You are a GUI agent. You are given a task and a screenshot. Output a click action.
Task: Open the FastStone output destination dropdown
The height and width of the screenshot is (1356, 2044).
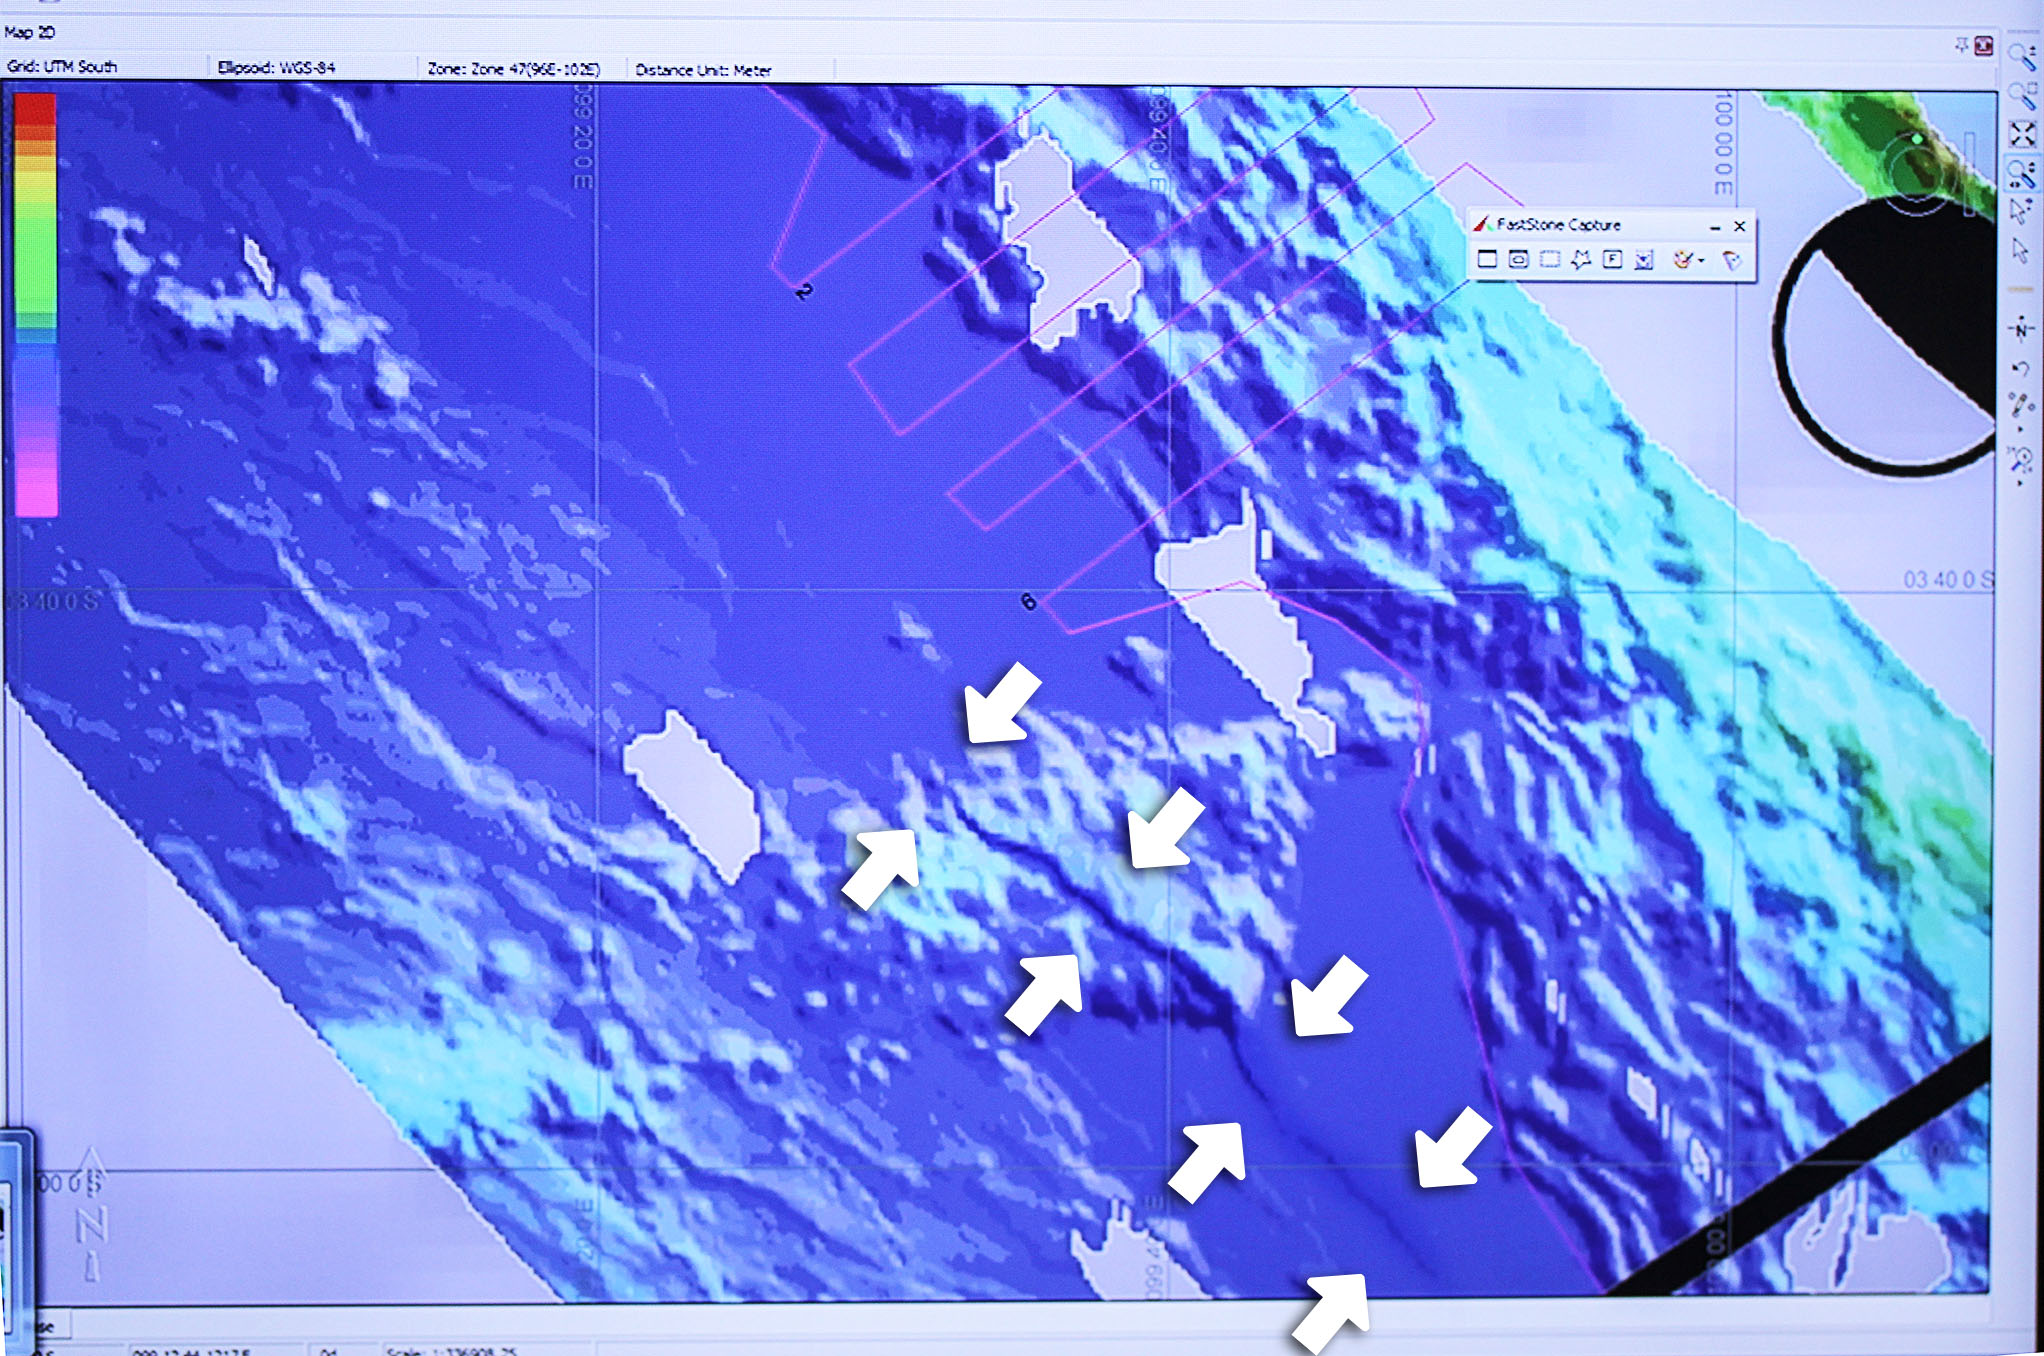point(1701,259)
